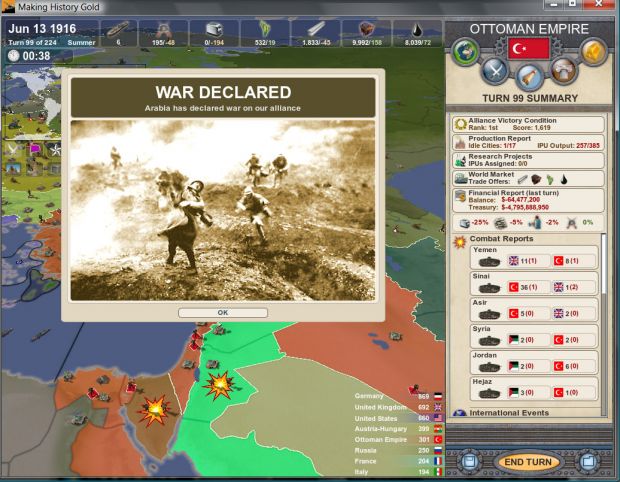Open the World Market entry
This screenshot has height=482, width=620.
pos(528,178)
